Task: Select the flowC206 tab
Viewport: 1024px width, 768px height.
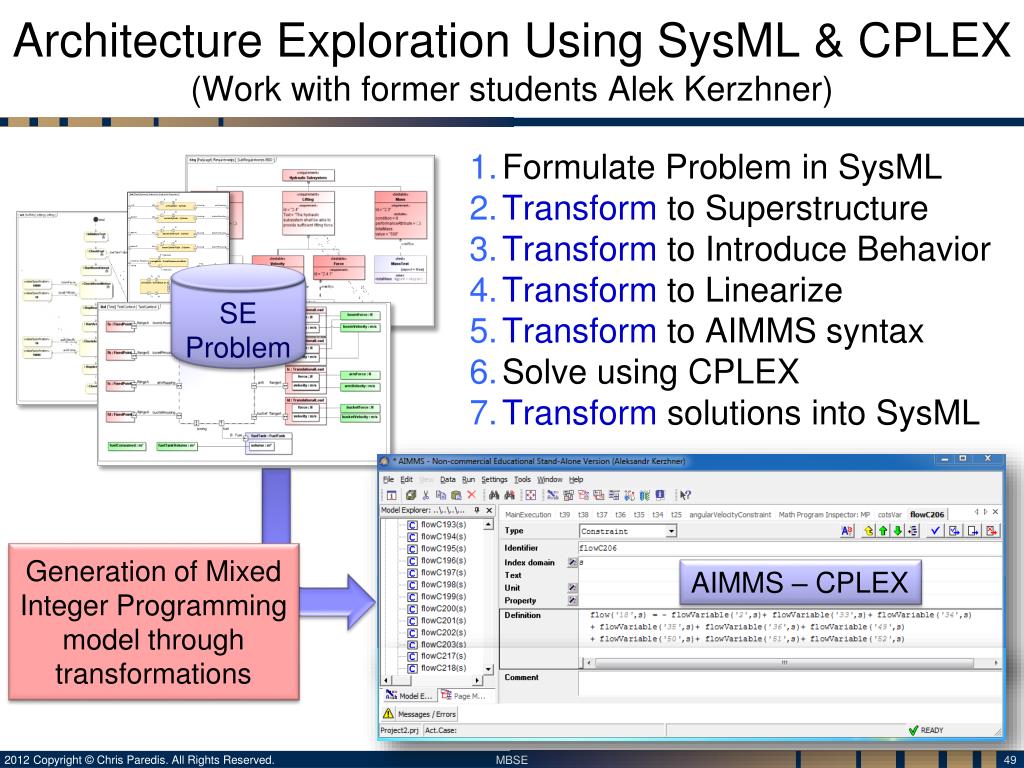Action: pos(927,515)
